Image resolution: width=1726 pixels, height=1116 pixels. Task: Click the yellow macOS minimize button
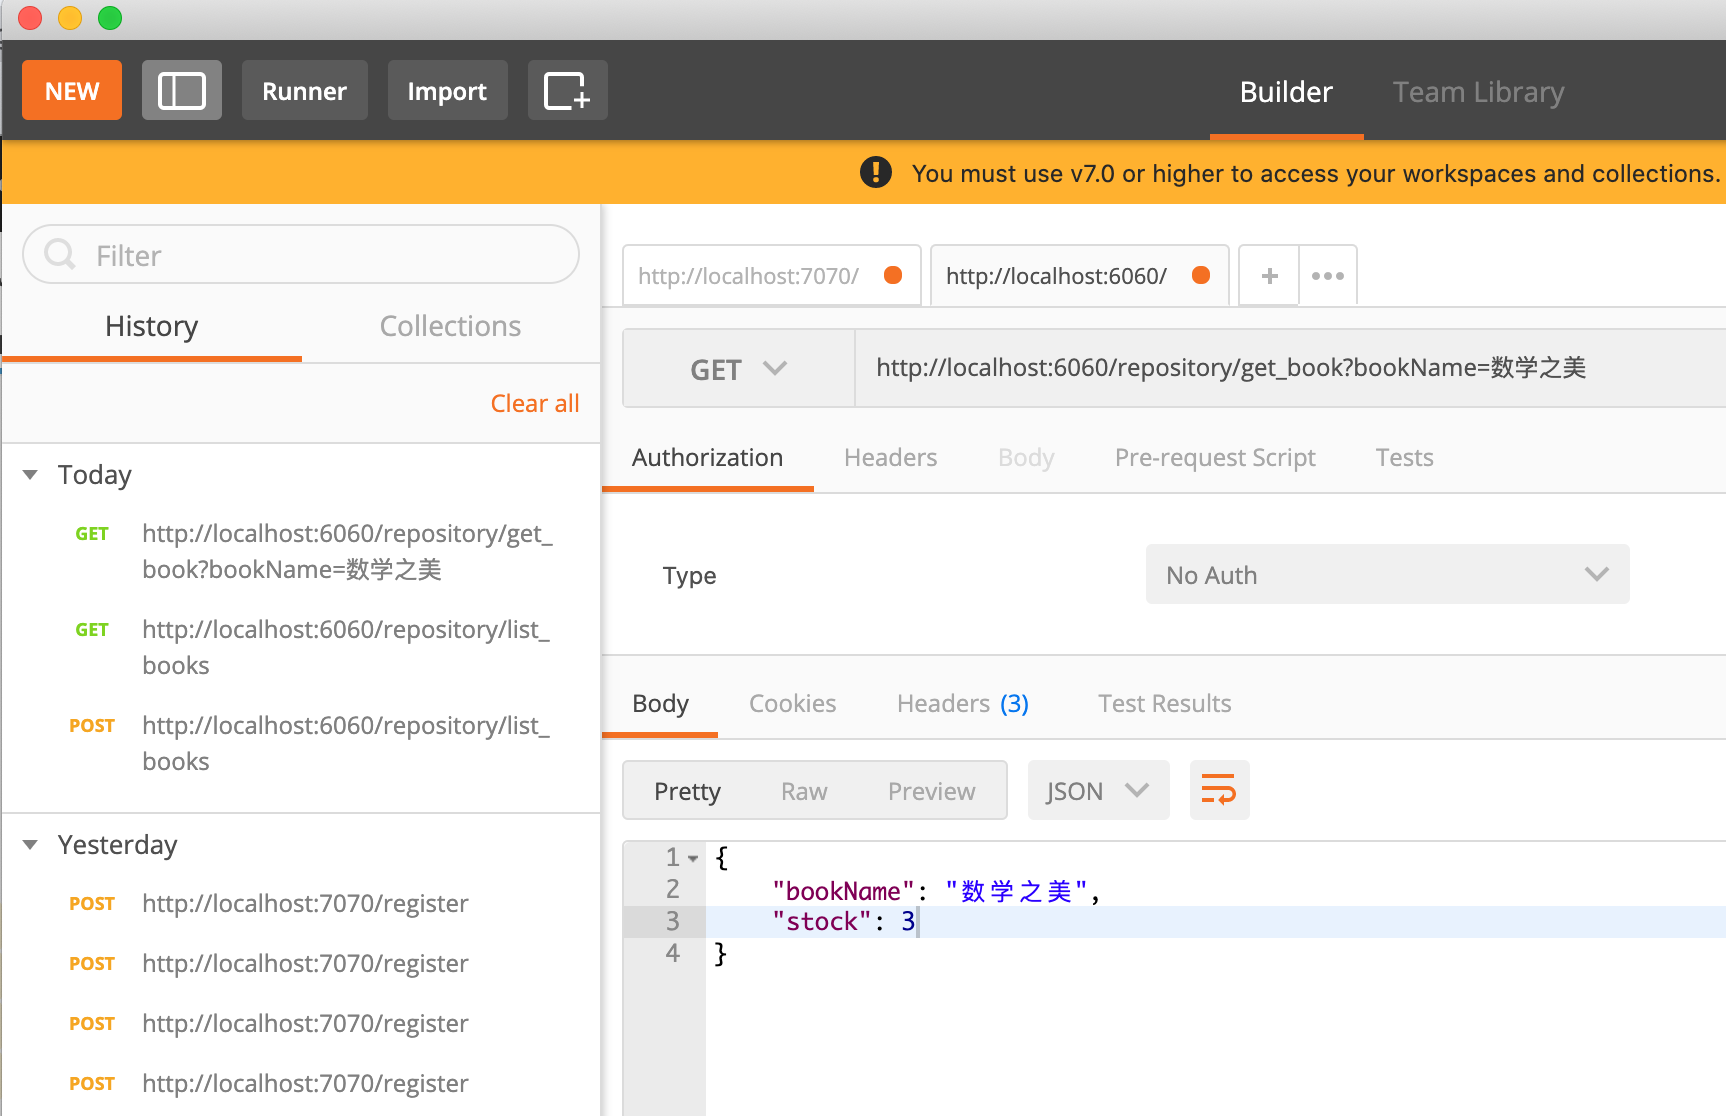[x=70, y=18]
